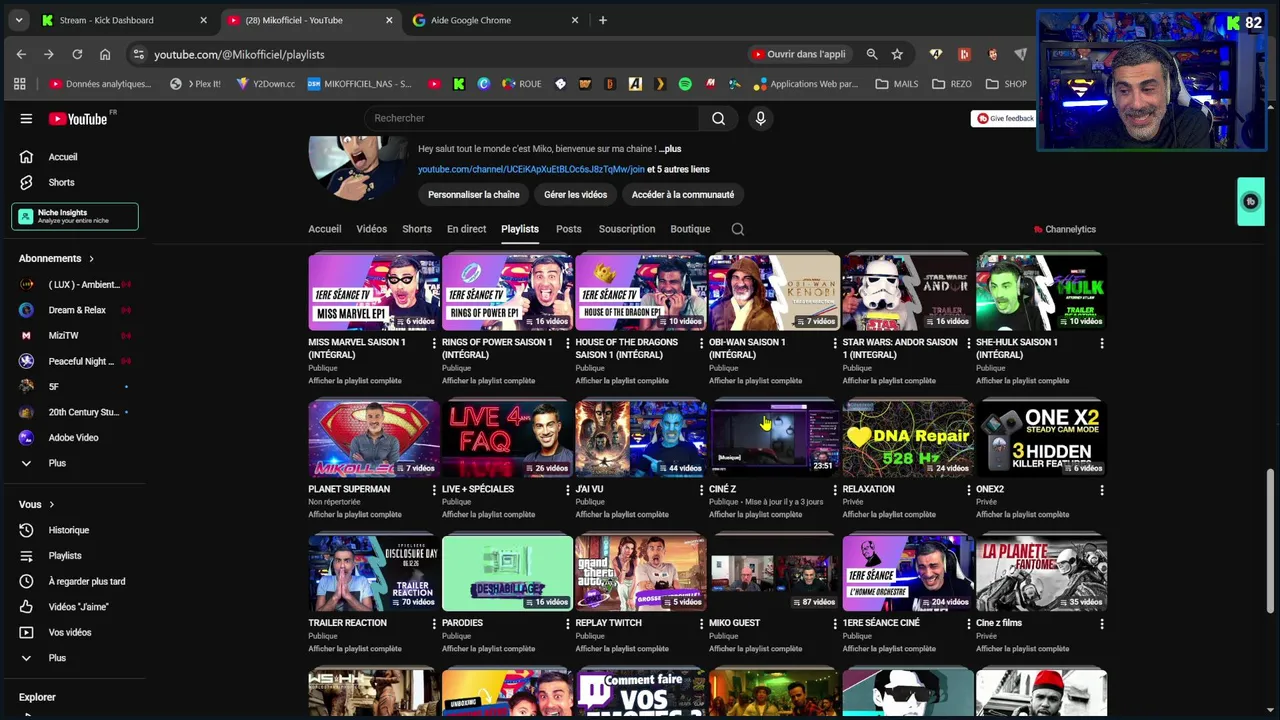Click the YouTube search input field
1280x720 pixels.
530,118
